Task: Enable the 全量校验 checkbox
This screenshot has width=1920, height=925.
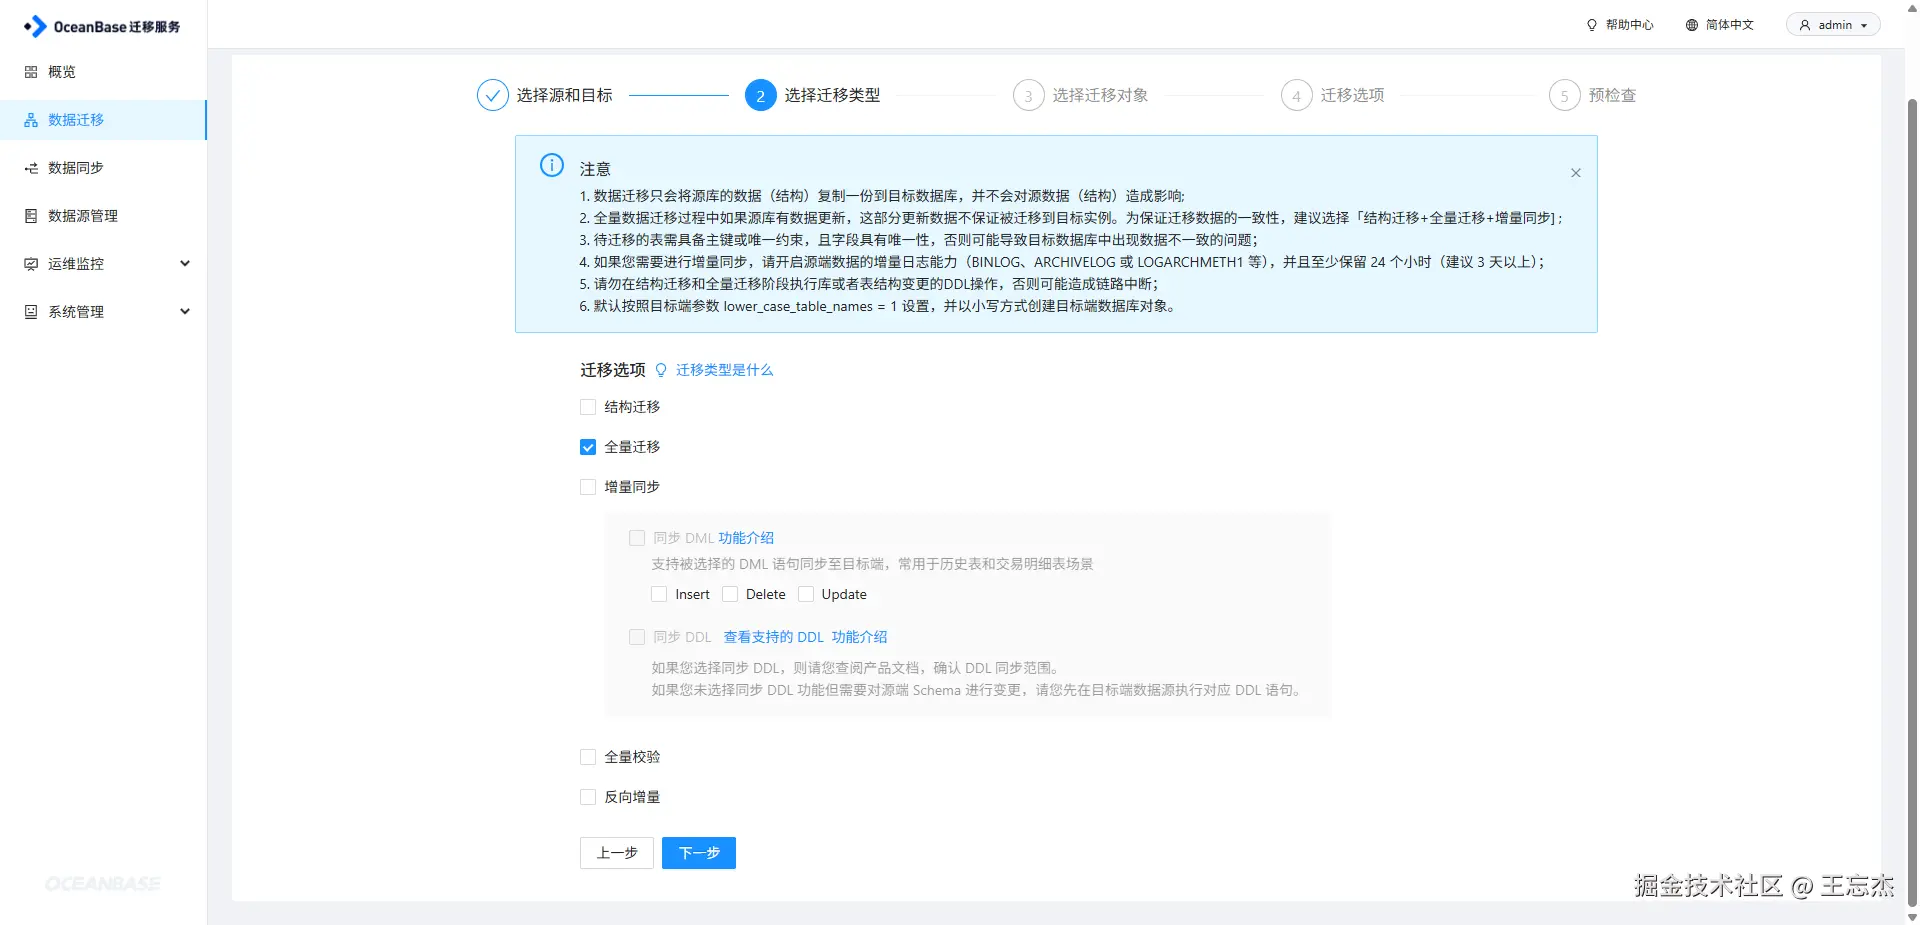Action: (x=588, y=757)
